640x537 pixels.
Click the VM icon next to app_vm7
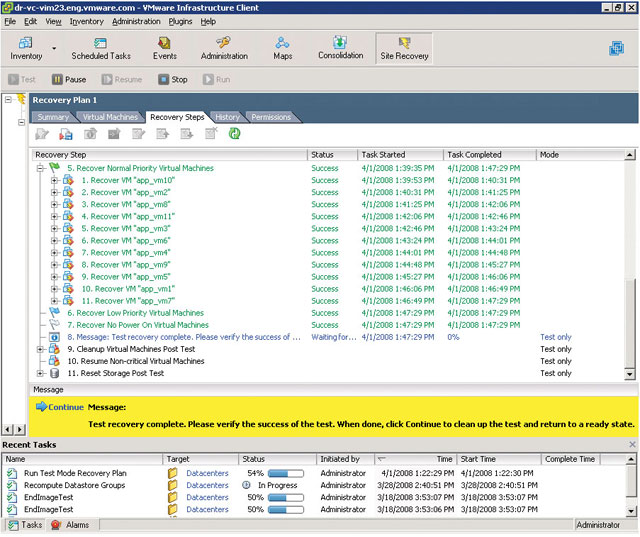(x=68, y=301)
